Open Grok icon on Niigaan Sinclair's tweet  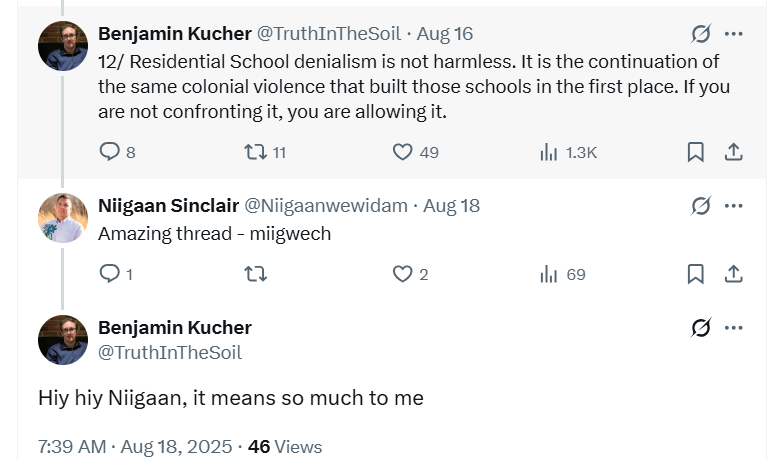click(701, 206)
